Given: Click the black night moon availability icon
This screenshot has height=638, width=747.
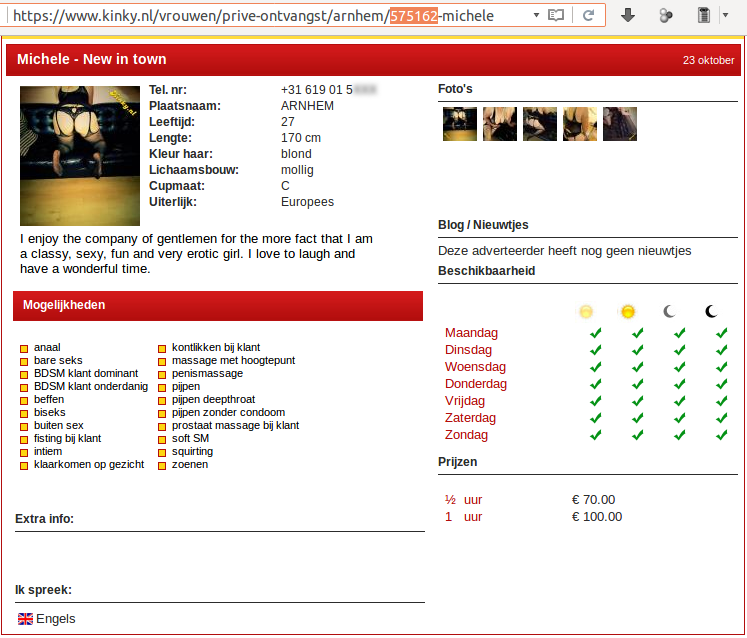Looking at the screenshot, I should pyautogui.click(x=711, y=312).
